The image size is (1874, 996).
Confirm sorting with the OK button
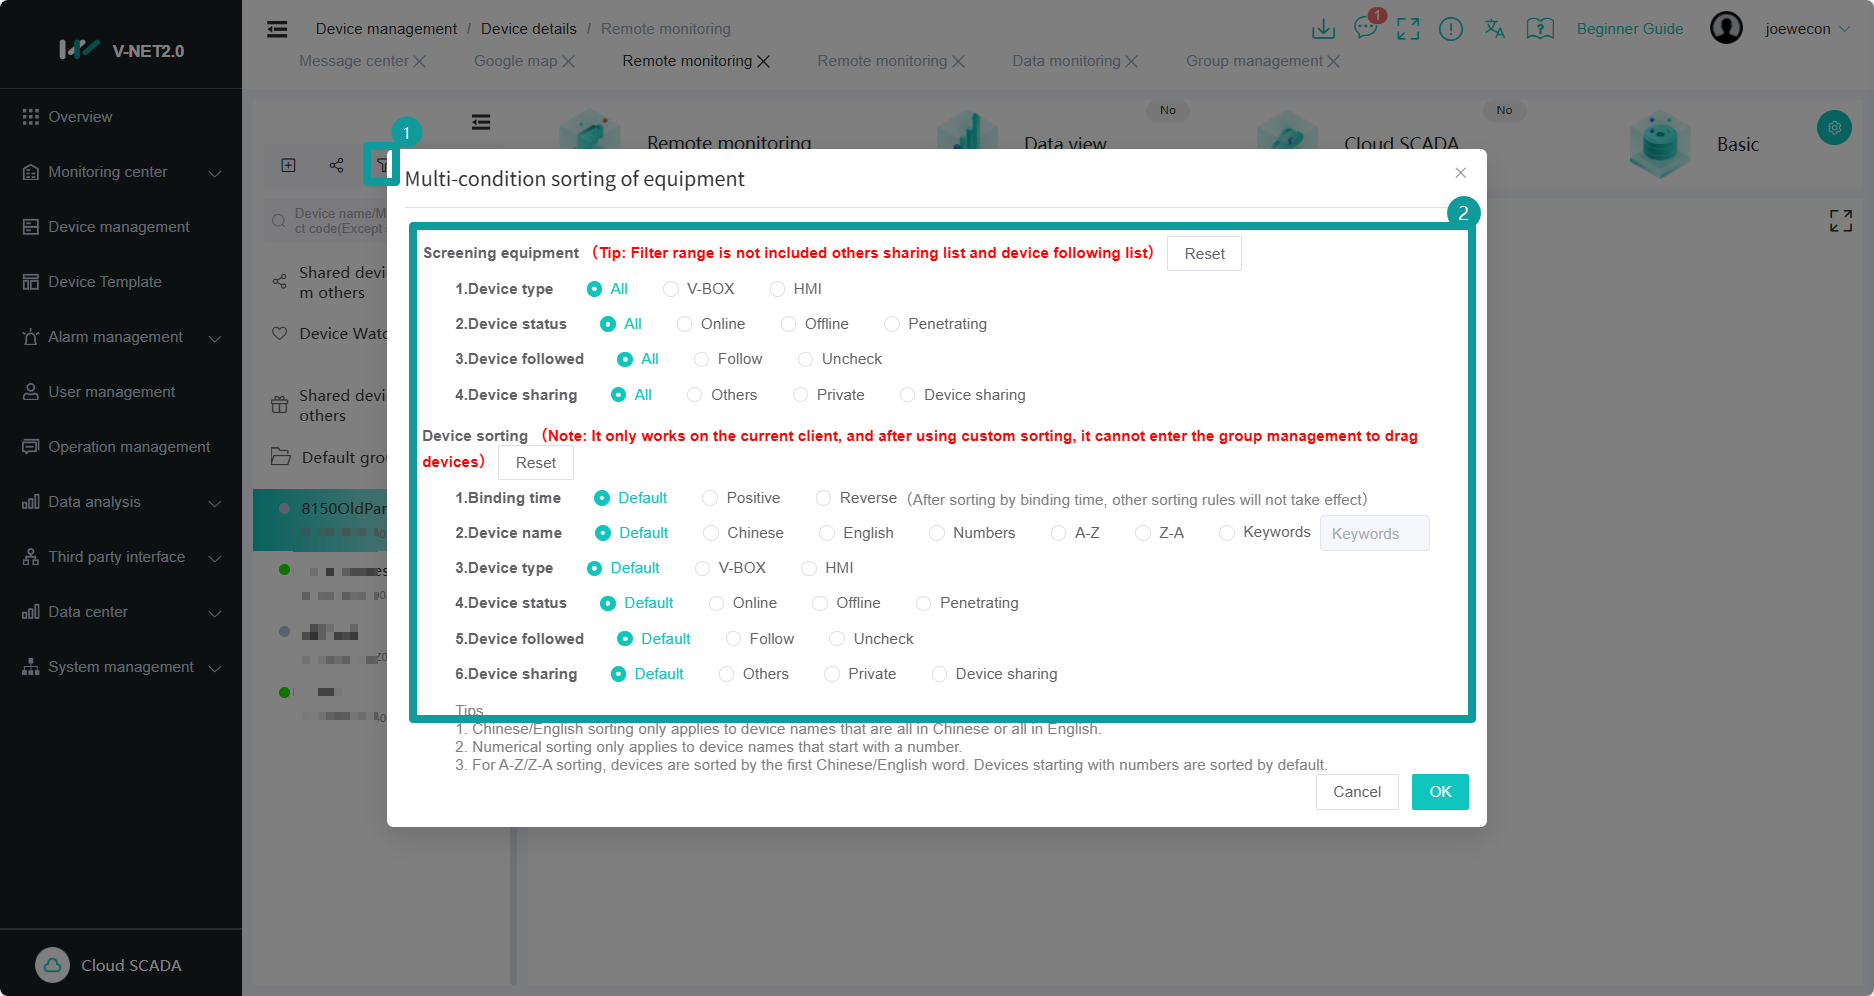pyautogui.click(x=1440, y=792)
